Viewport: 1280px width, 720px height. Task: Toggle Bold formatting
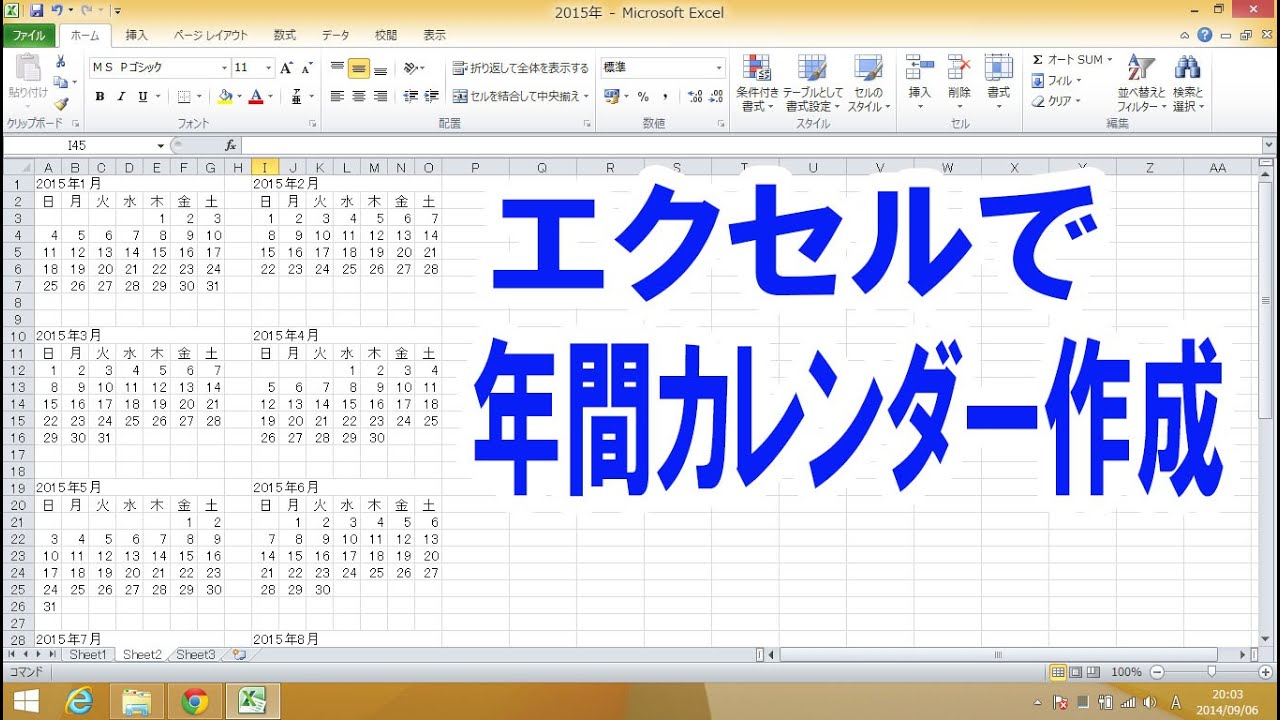click(x=100, y=97)
